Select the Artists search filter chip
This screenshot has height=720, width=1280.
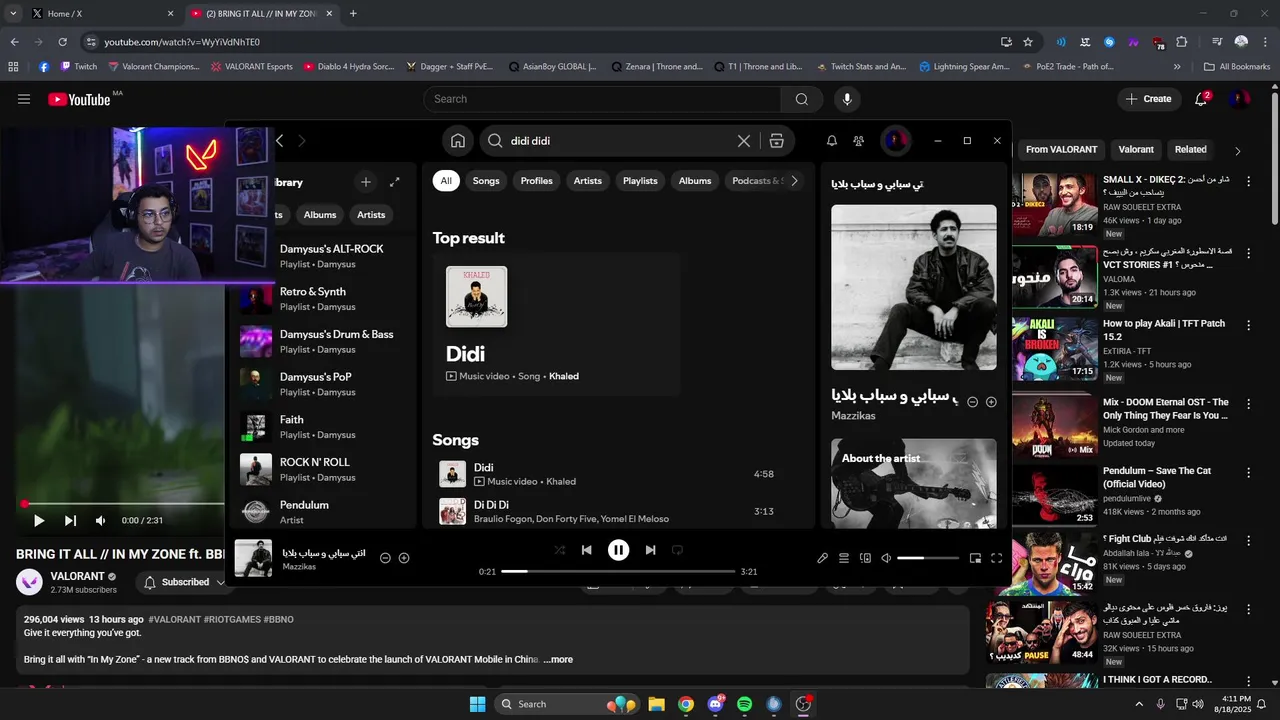588,181
